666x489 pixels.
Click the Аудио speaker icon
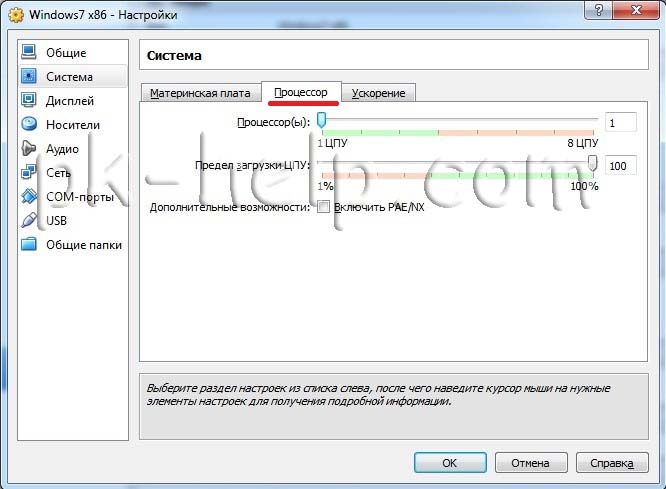[x=29, y=148]
